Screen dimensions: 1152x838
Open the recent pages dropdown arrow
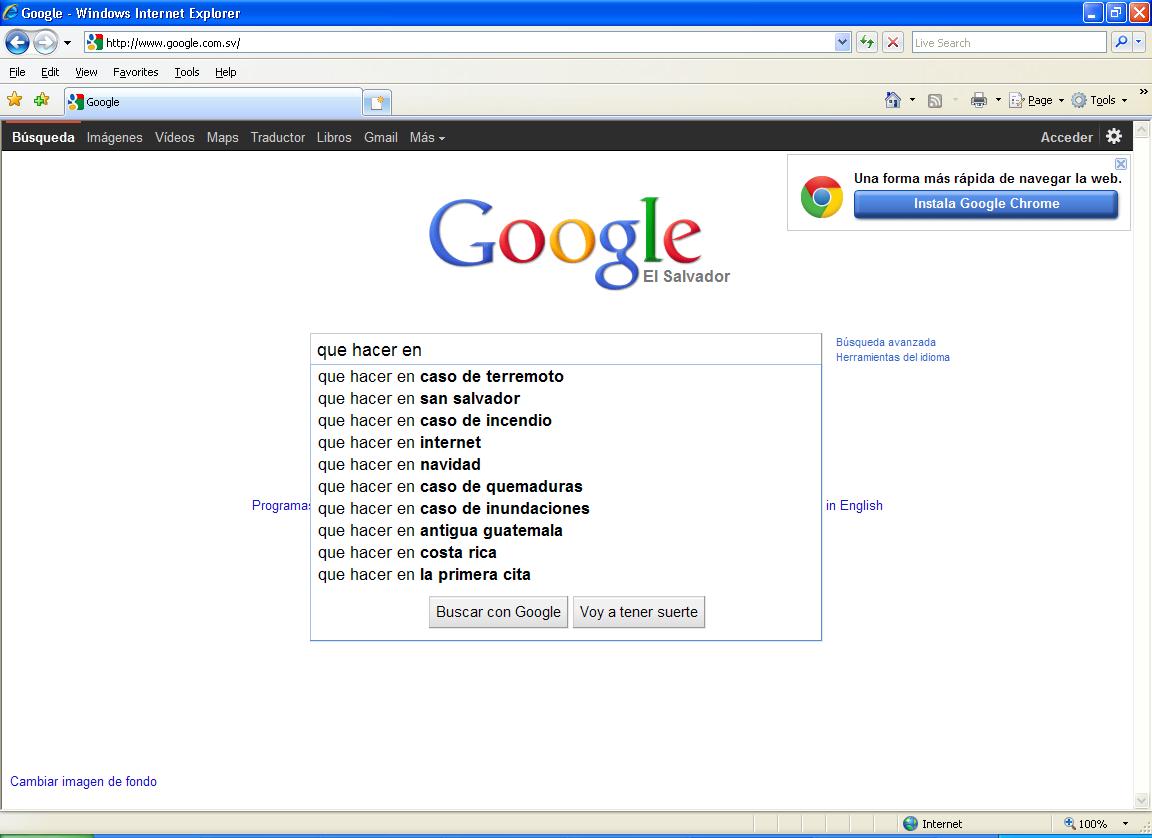pos(68,43)
